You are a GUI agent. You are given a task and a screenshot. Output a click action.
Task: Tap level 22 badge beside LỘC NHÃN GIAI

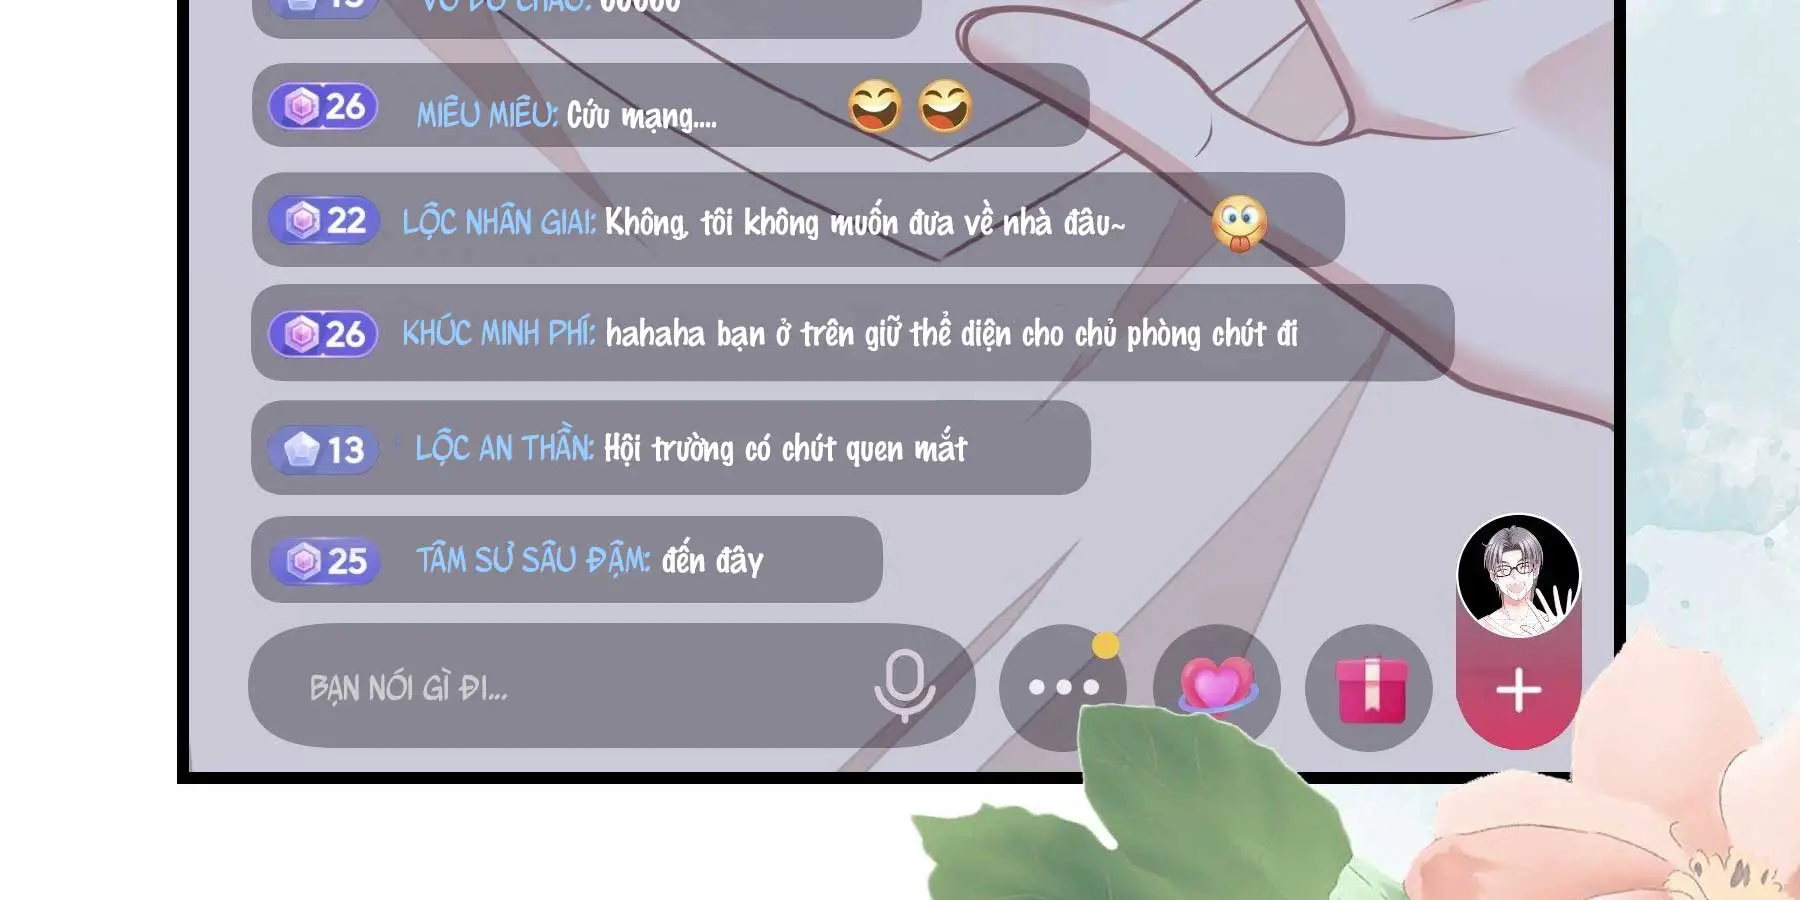tap(324, 220)
